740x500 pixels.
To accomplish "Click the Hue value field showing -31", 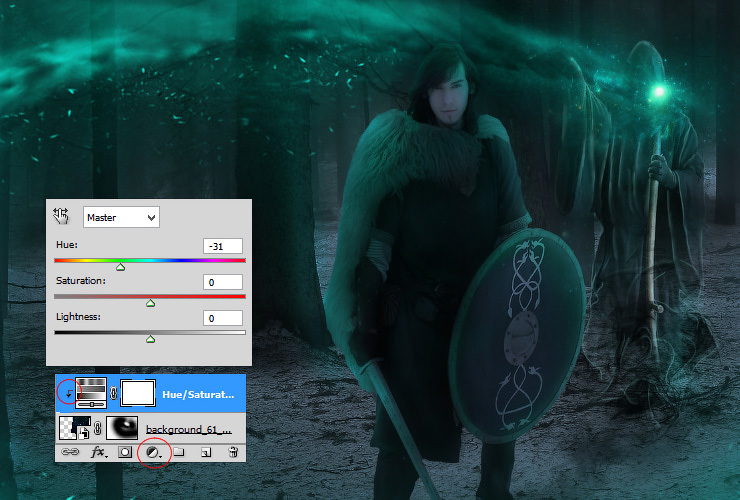I will click(223, 246).
